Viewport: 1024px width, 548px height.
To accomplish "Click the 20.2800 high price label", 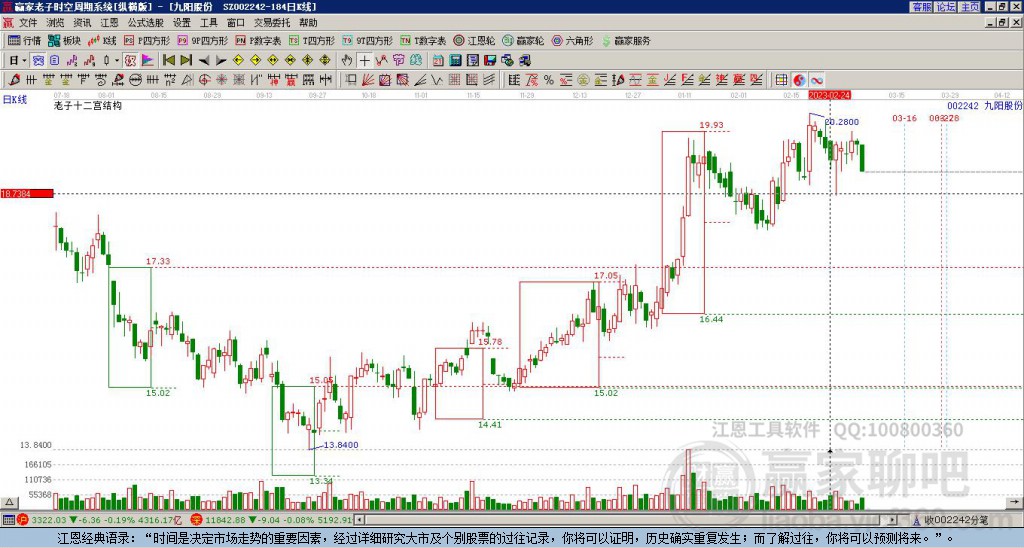I will [842, 122].
